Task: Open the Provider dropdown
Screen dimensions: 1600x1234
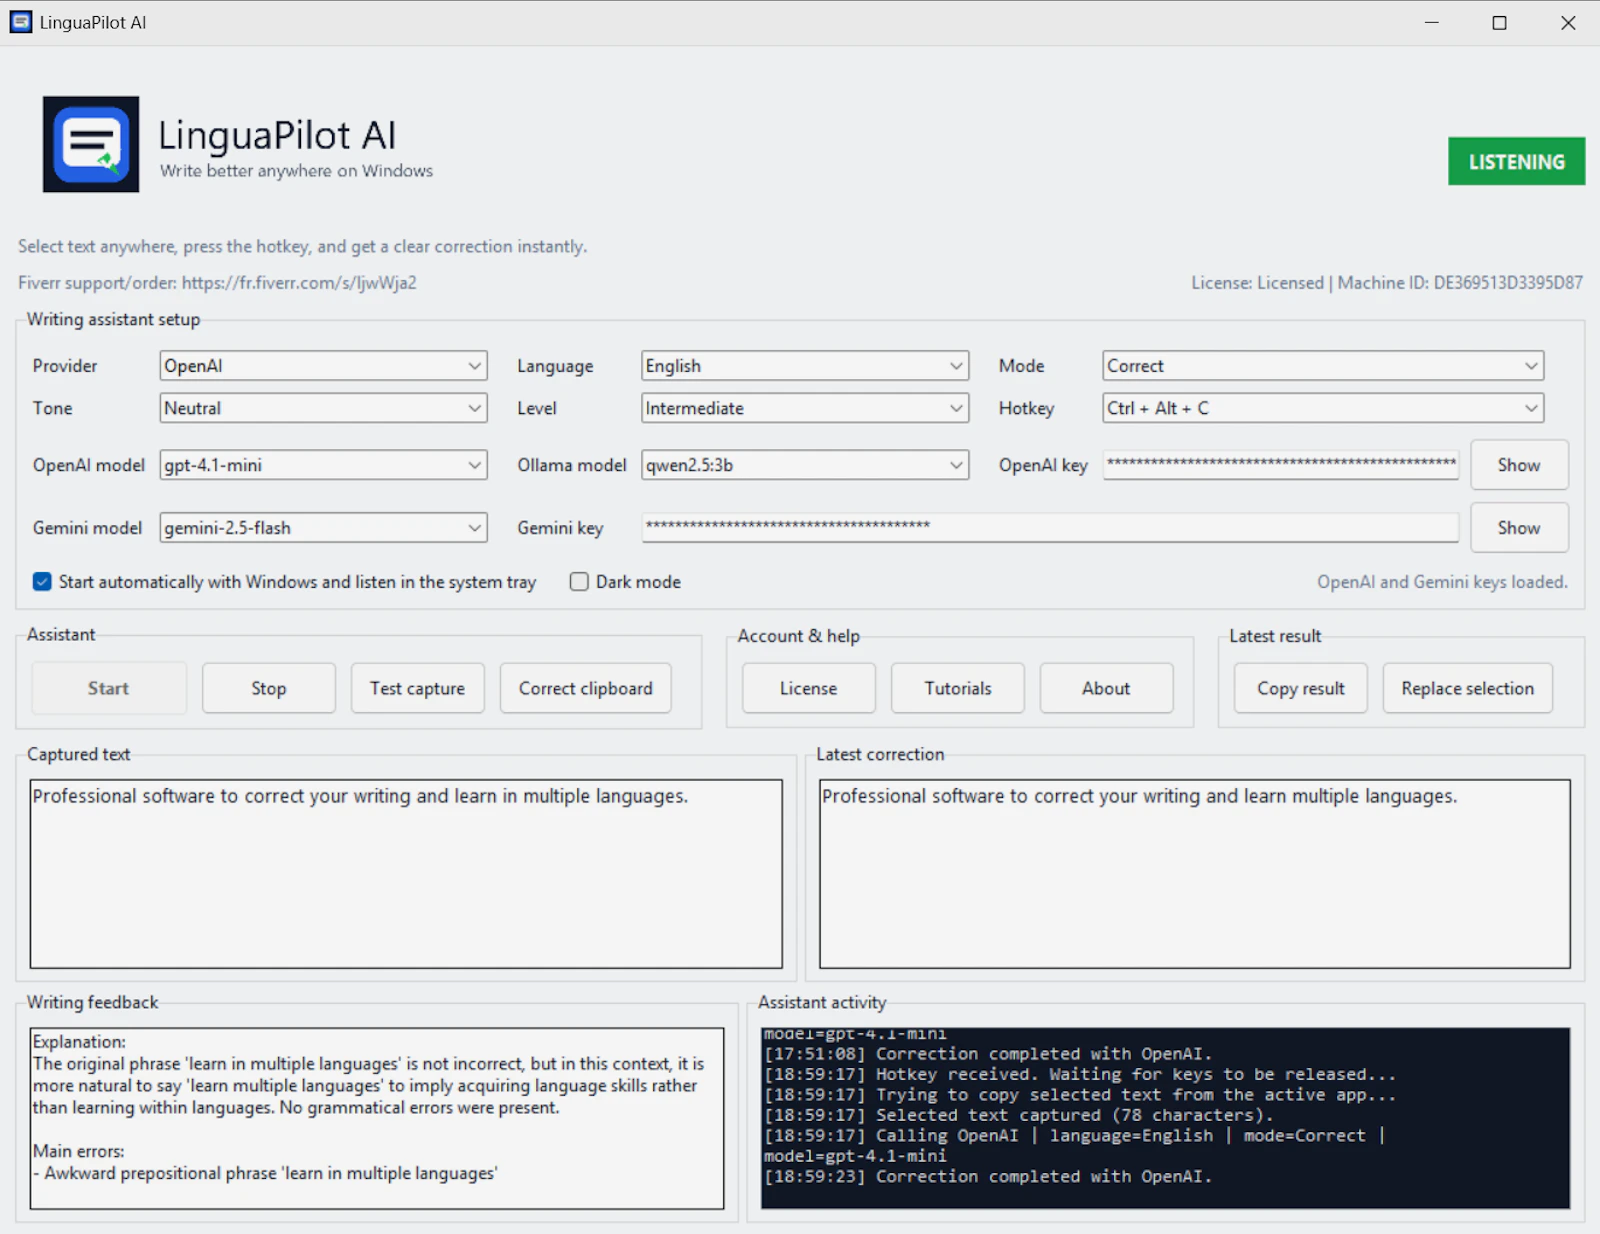Action: click(x=323, y=366)
